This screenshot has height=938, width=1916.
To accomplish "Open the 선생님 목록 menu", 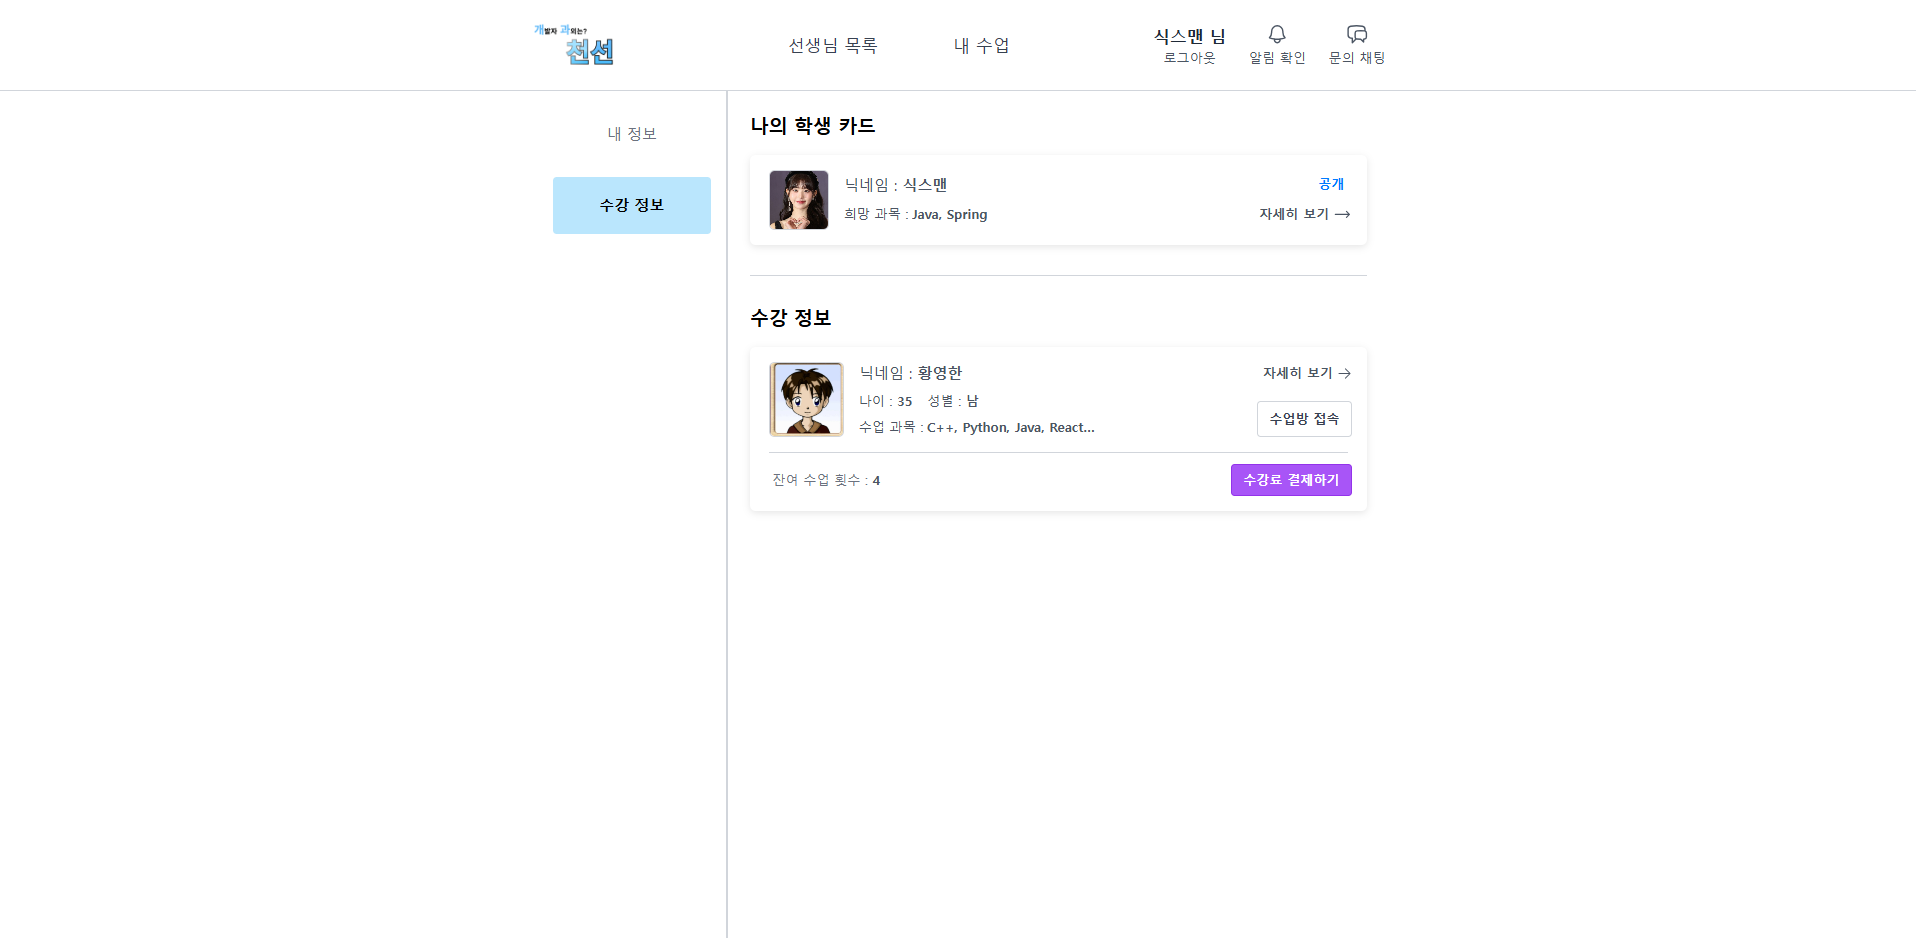I will click(832, 45).
